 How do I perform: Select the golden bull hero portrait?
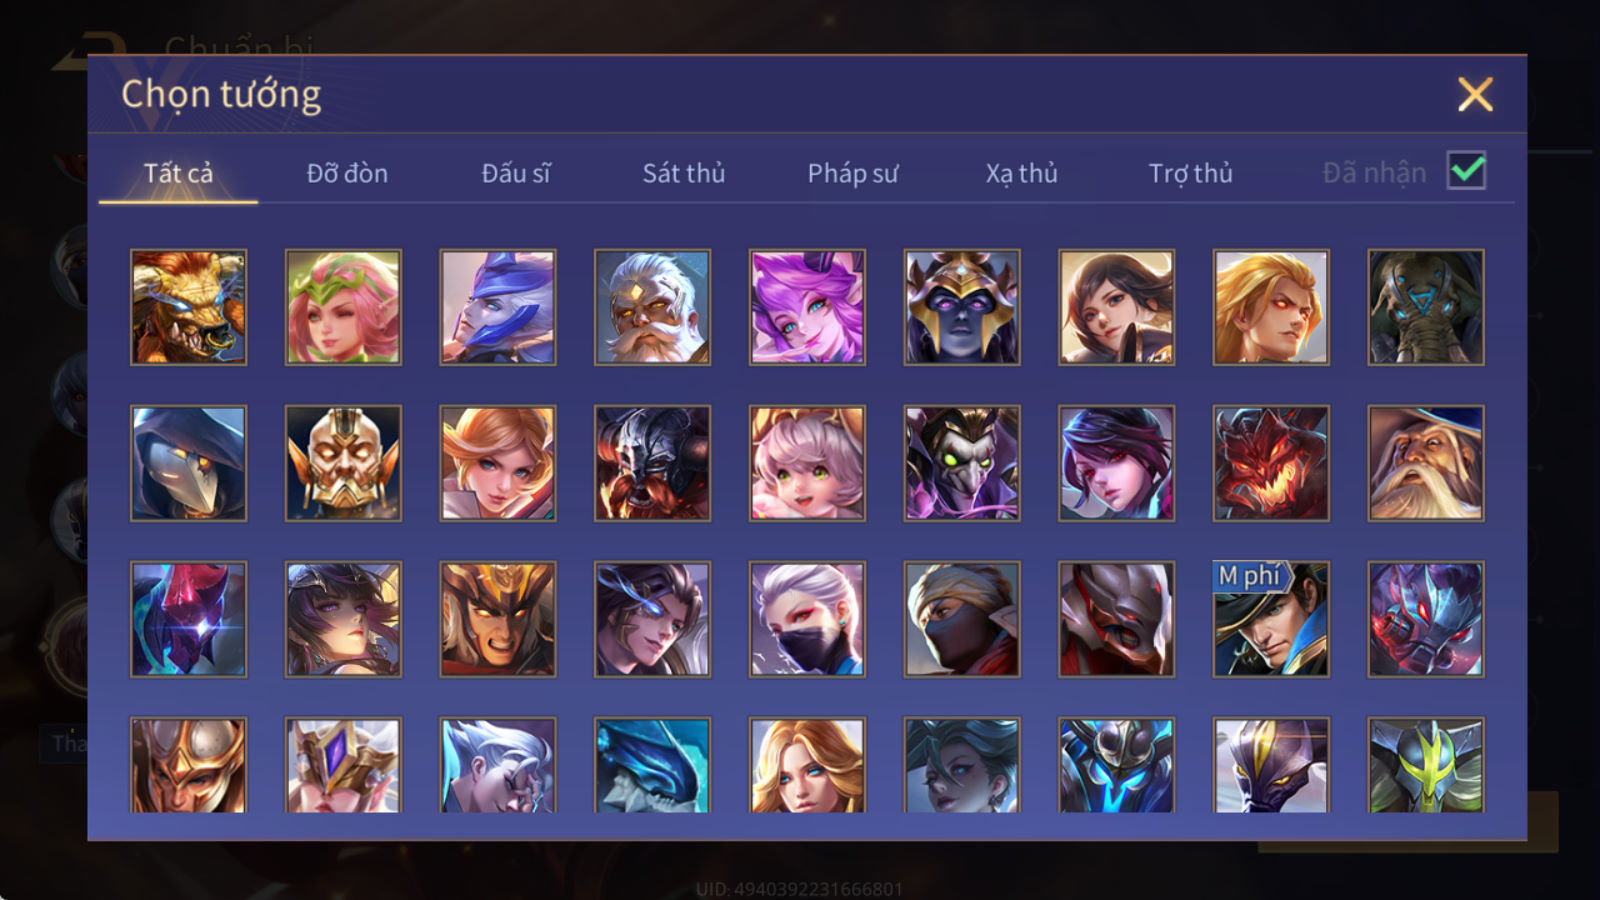[189, 307]
